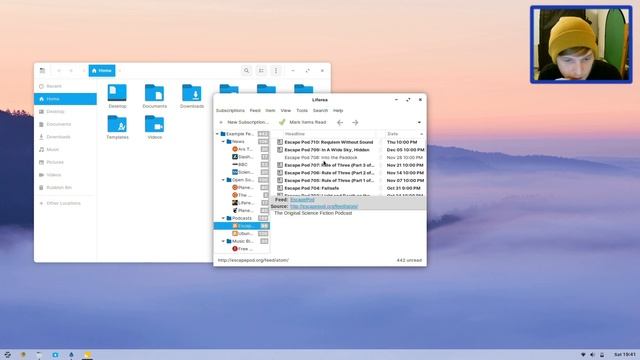Click the Home path button in Files

click(102, 71)
